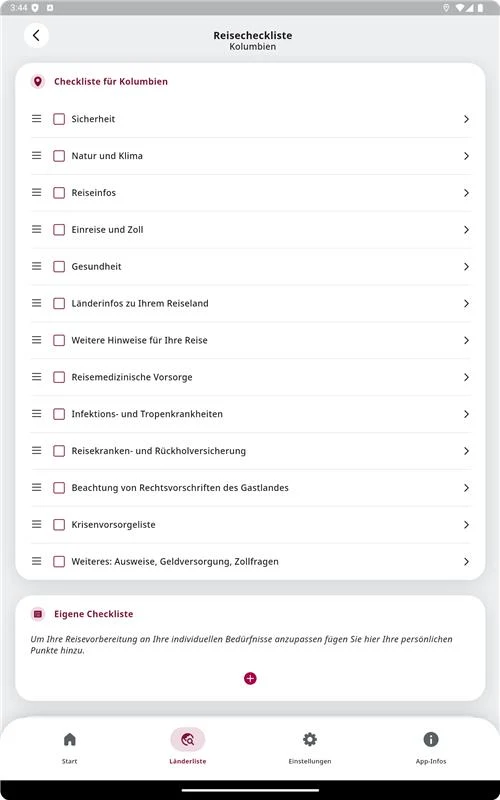500x800 pixels.
Task: Grab the reorder handle beside Sicherheit
Action: pos(37,119)
